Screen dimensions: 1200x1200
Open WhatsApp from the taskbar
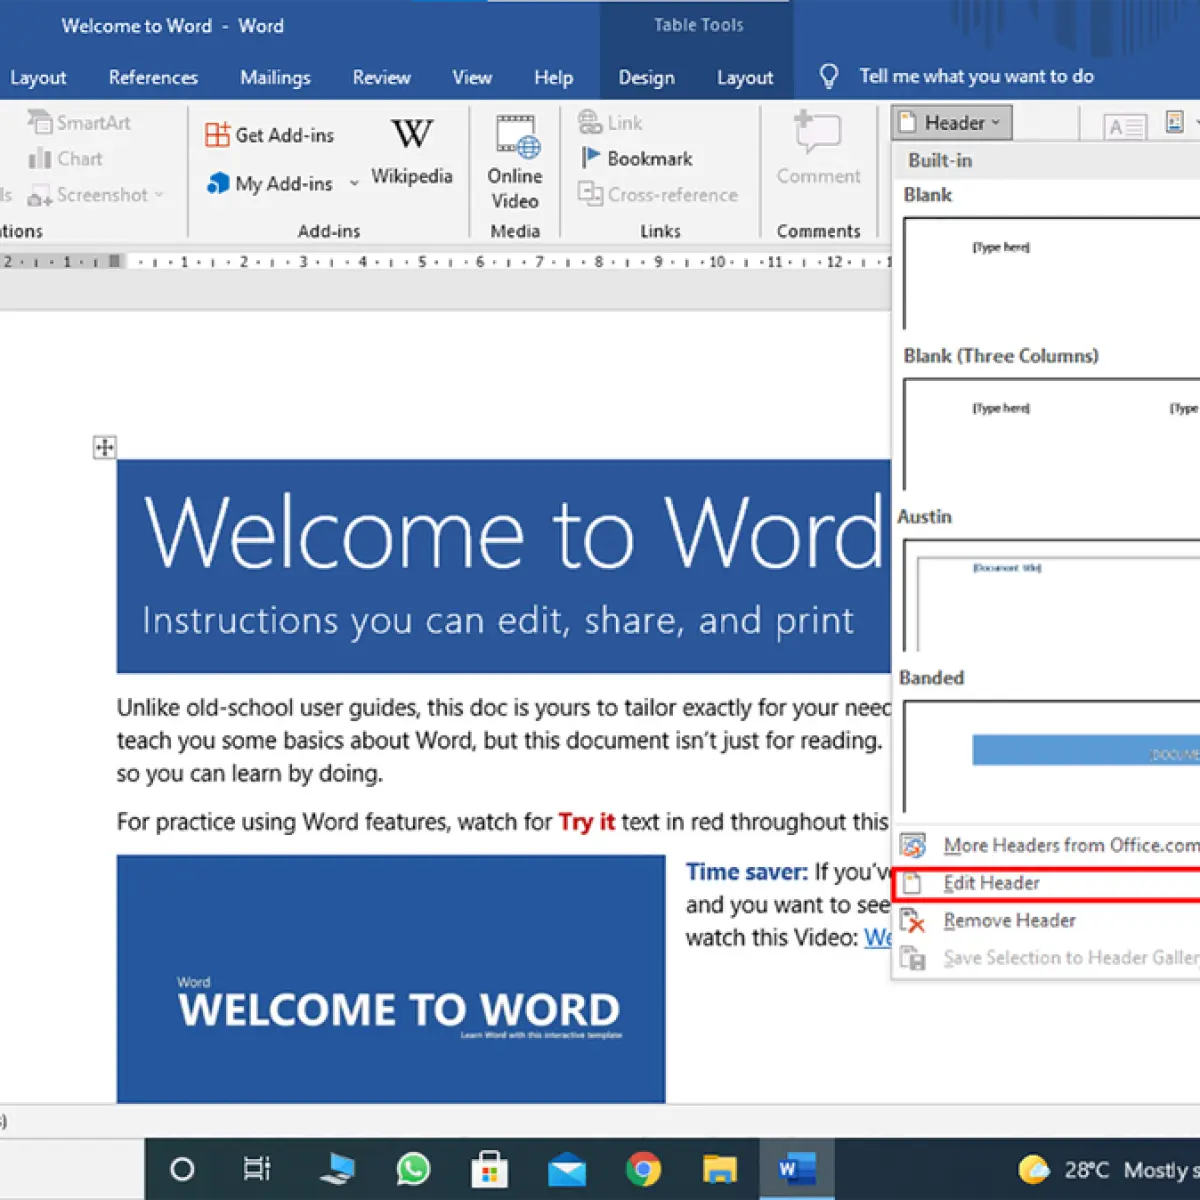pos(413,1168)
